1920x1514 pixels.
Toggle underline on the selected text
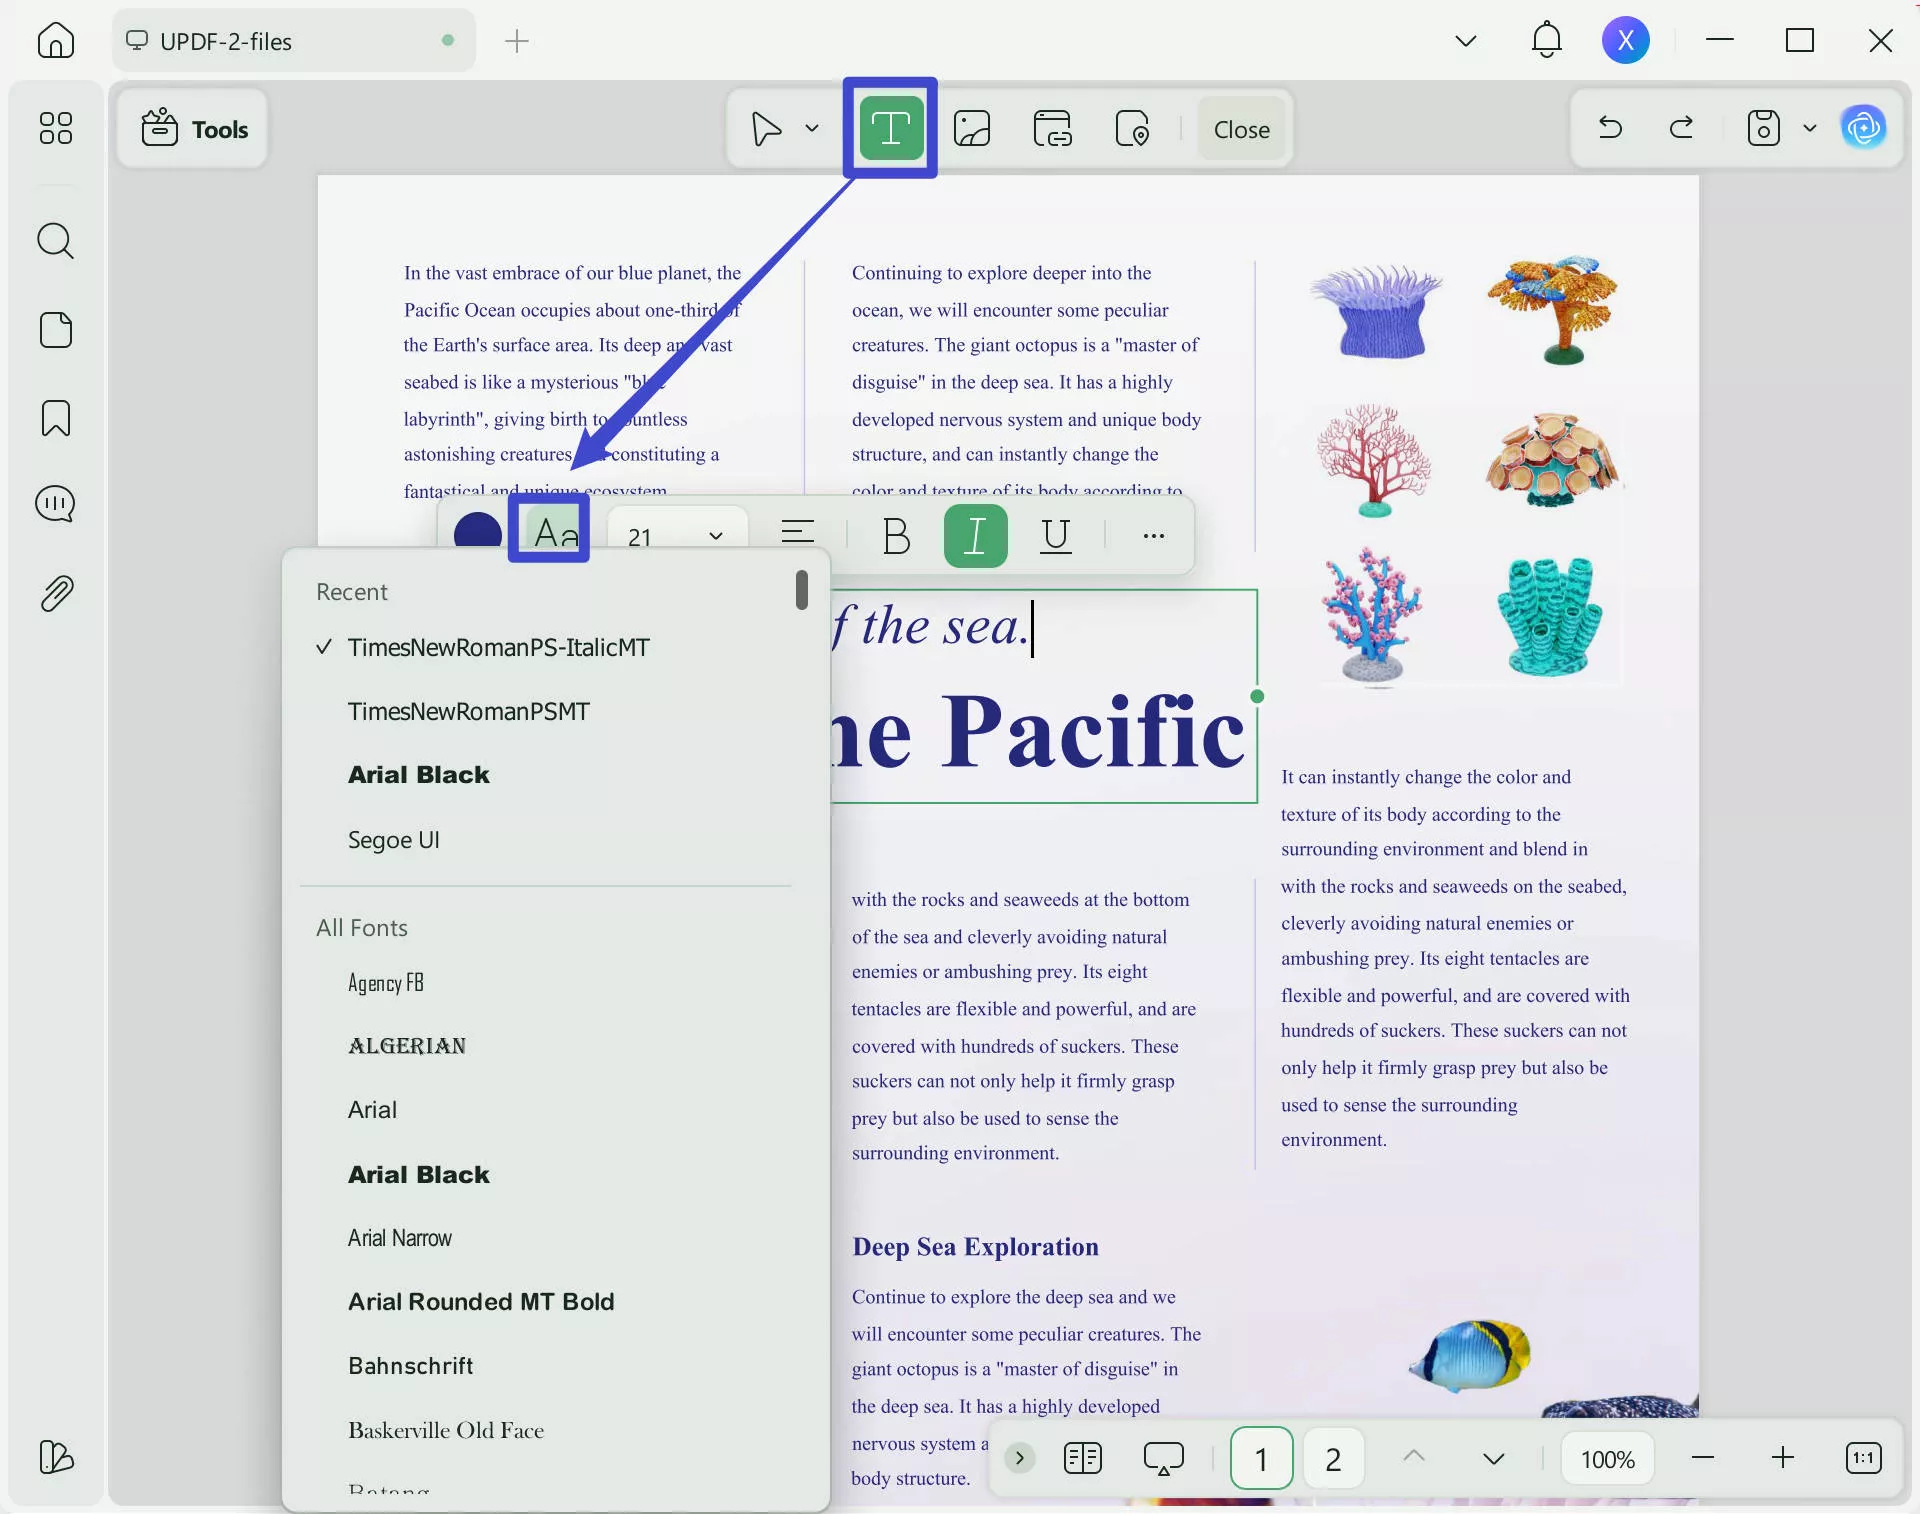1056,536
